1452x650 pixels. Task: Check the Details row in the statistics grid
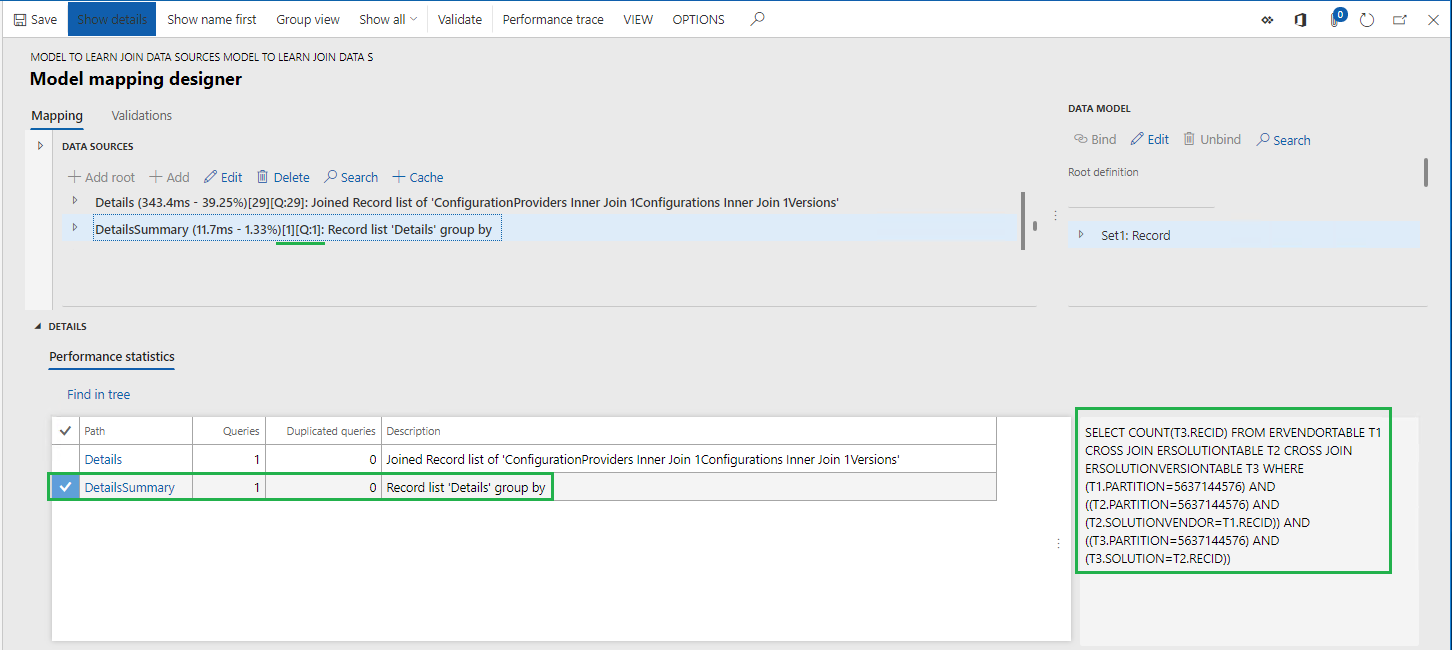(x=65, y=459)
